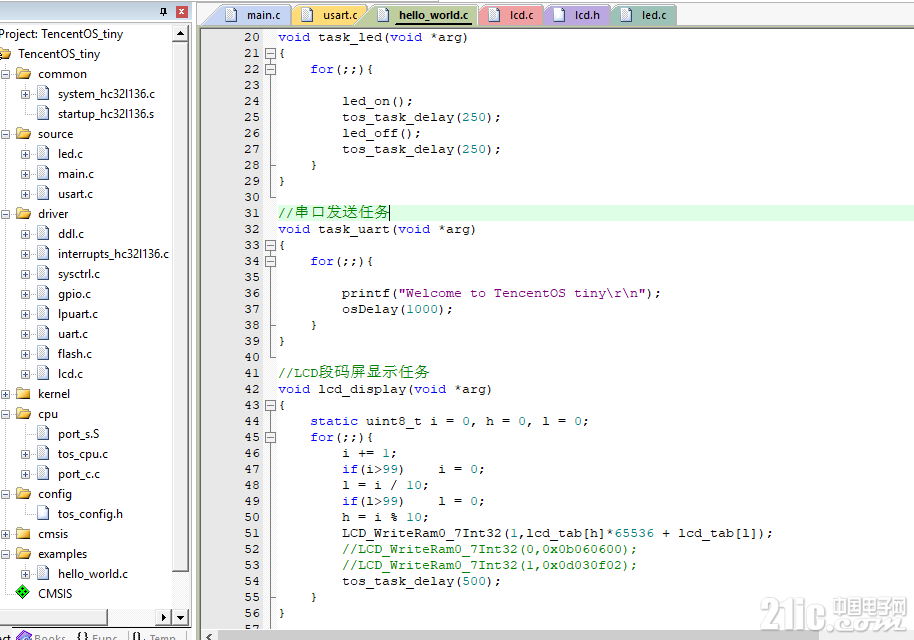Open the Books tab at panel bottom
Screen dimensions: 914x640
(42, 636)
